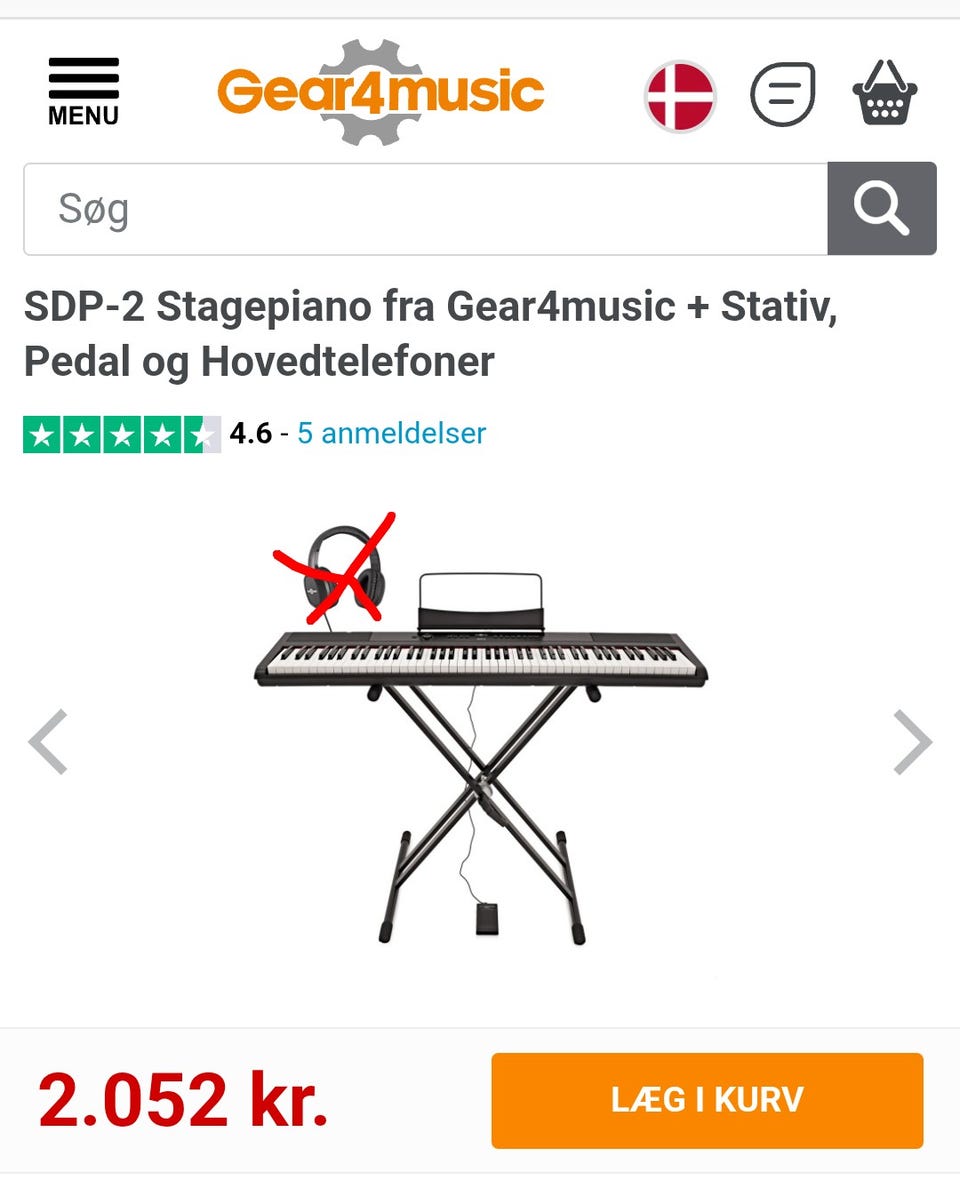
Task: Click the X-frame keyboard stand in image
Action: [x=481, y=812]
